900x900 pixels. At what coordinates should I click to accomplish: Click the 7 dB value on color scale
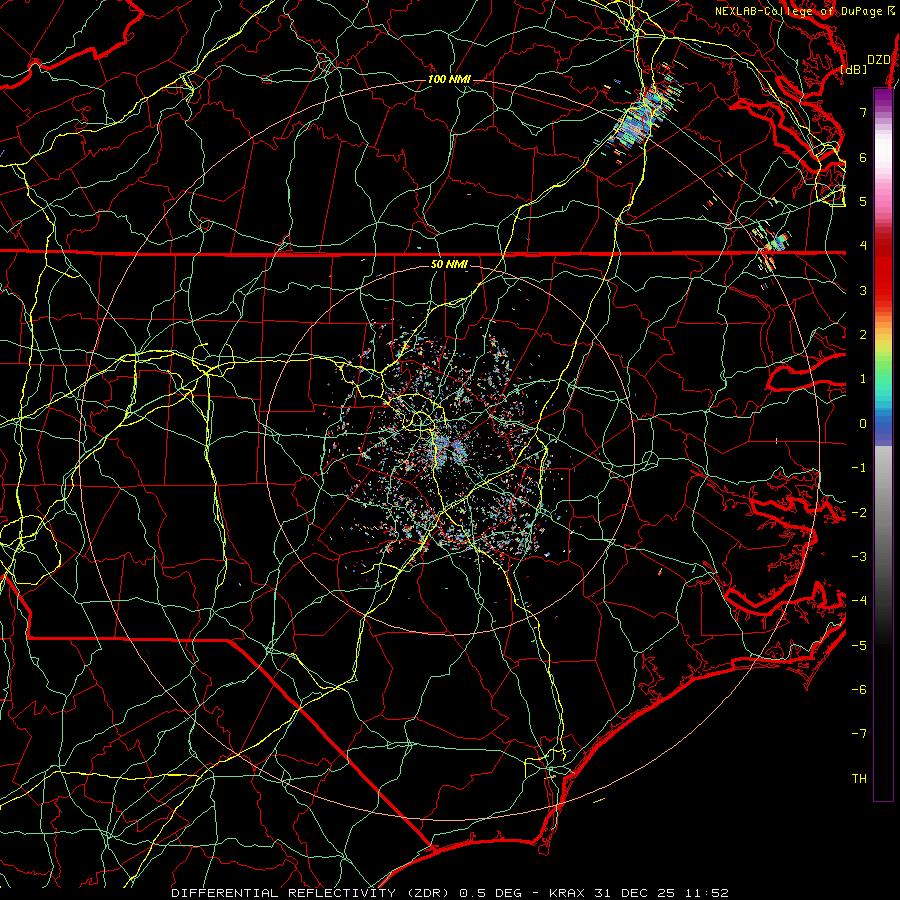coord(863,112)
